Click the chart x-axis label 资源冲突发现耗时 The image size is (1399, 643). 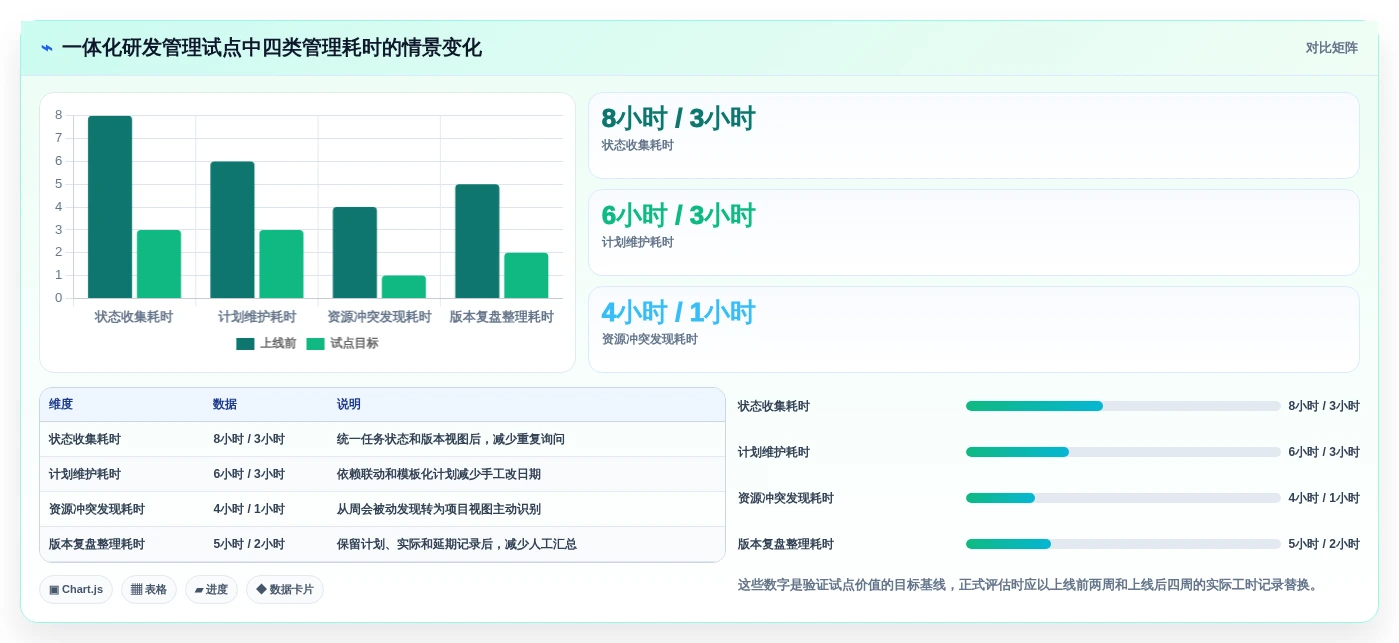point(379,317)
